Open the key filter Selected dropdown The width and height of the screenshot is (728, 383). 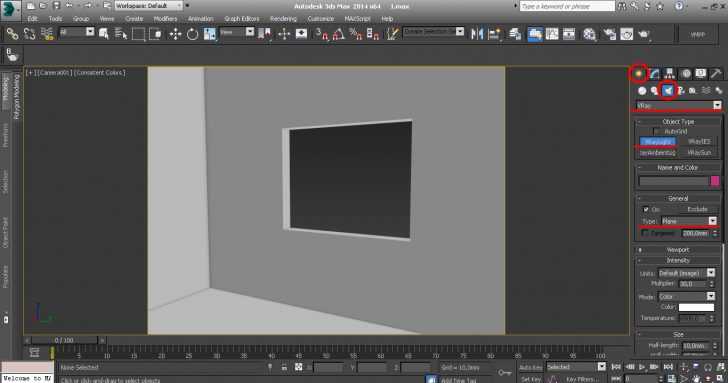576,367
